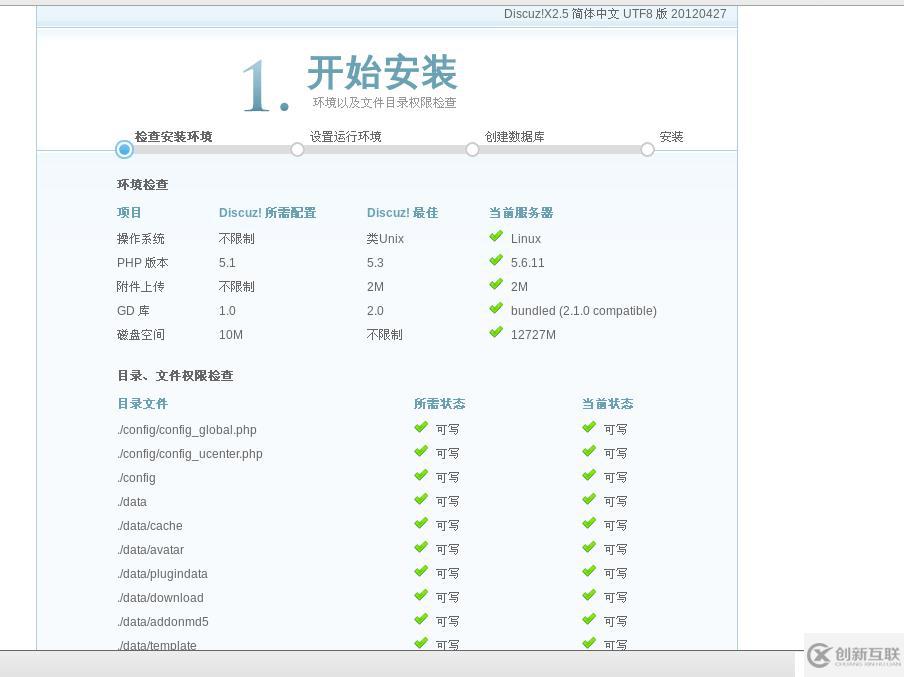This screenshot has height=677, width=904.
Task: Click the final step circle for 安装
Action: (647, 149)
